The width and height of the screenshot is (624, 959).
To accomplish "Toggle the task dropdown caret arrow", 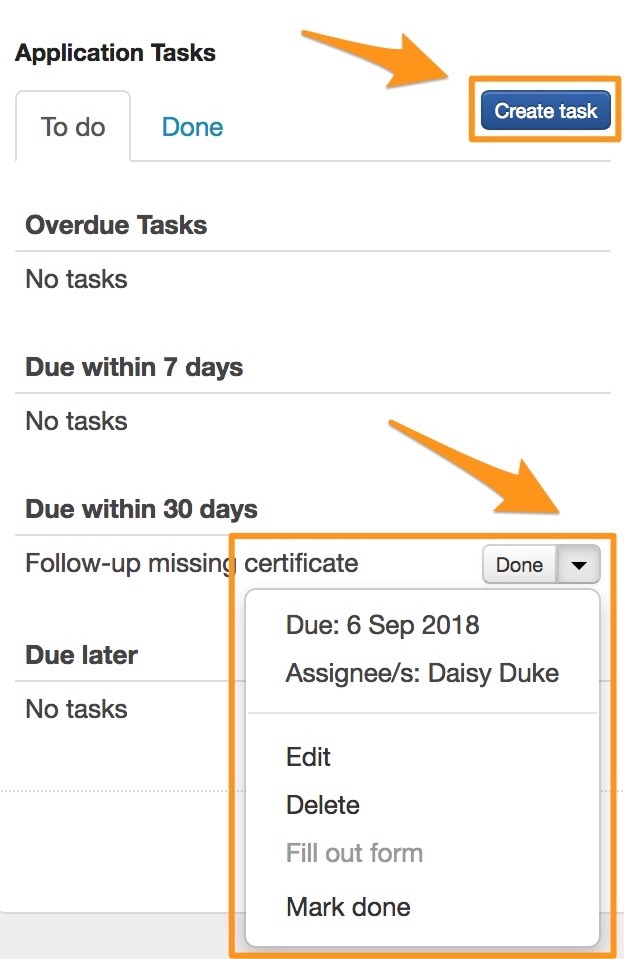I will tap(579, 565).
